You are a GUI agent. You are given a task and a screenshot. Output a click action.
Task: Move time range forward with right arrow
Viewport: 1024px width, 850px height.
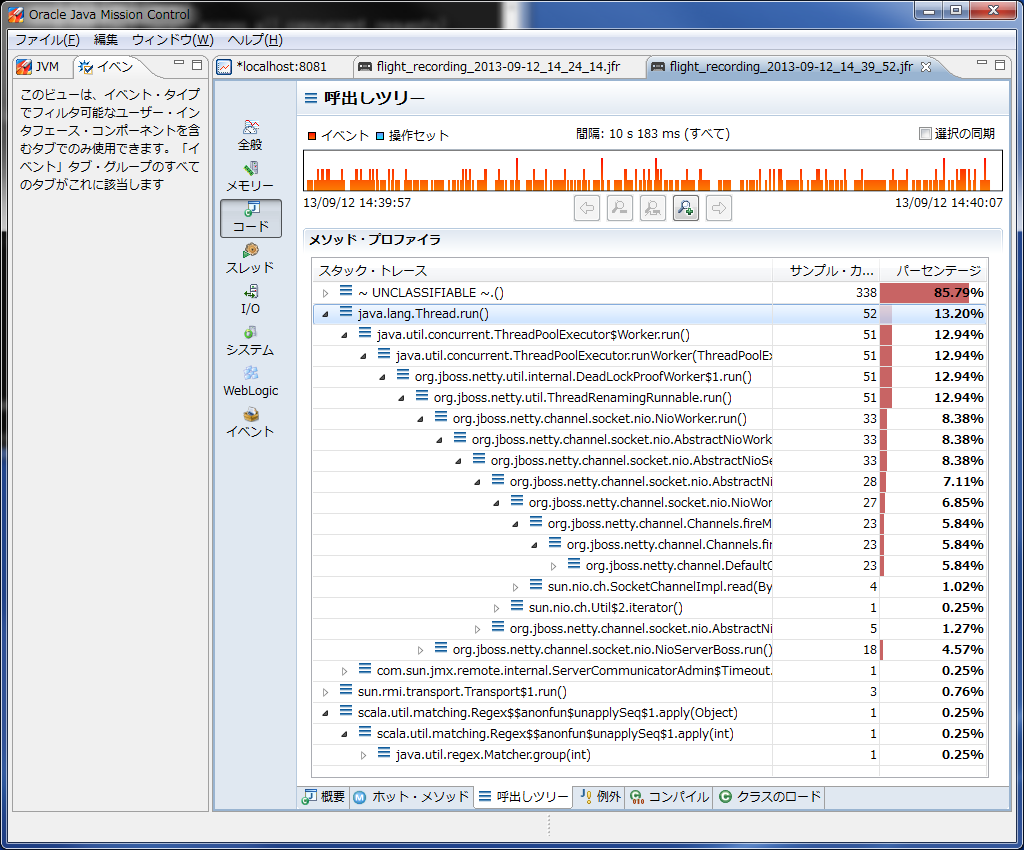718,208
